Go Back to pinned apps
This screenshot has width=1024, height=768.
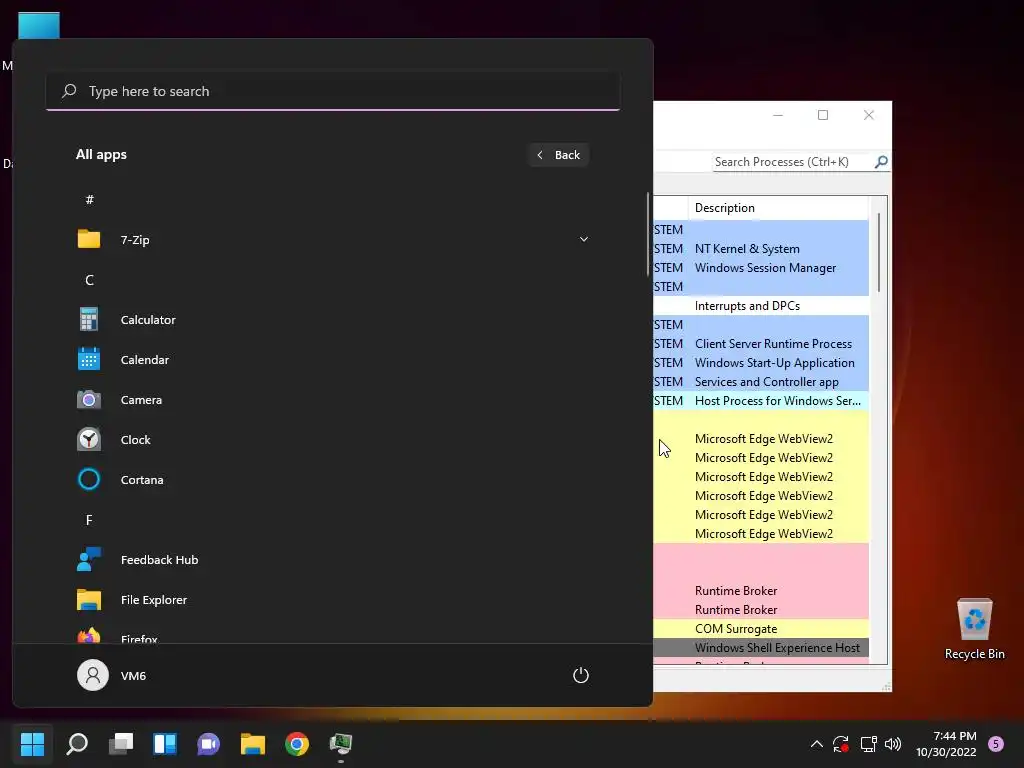point(559,155)
